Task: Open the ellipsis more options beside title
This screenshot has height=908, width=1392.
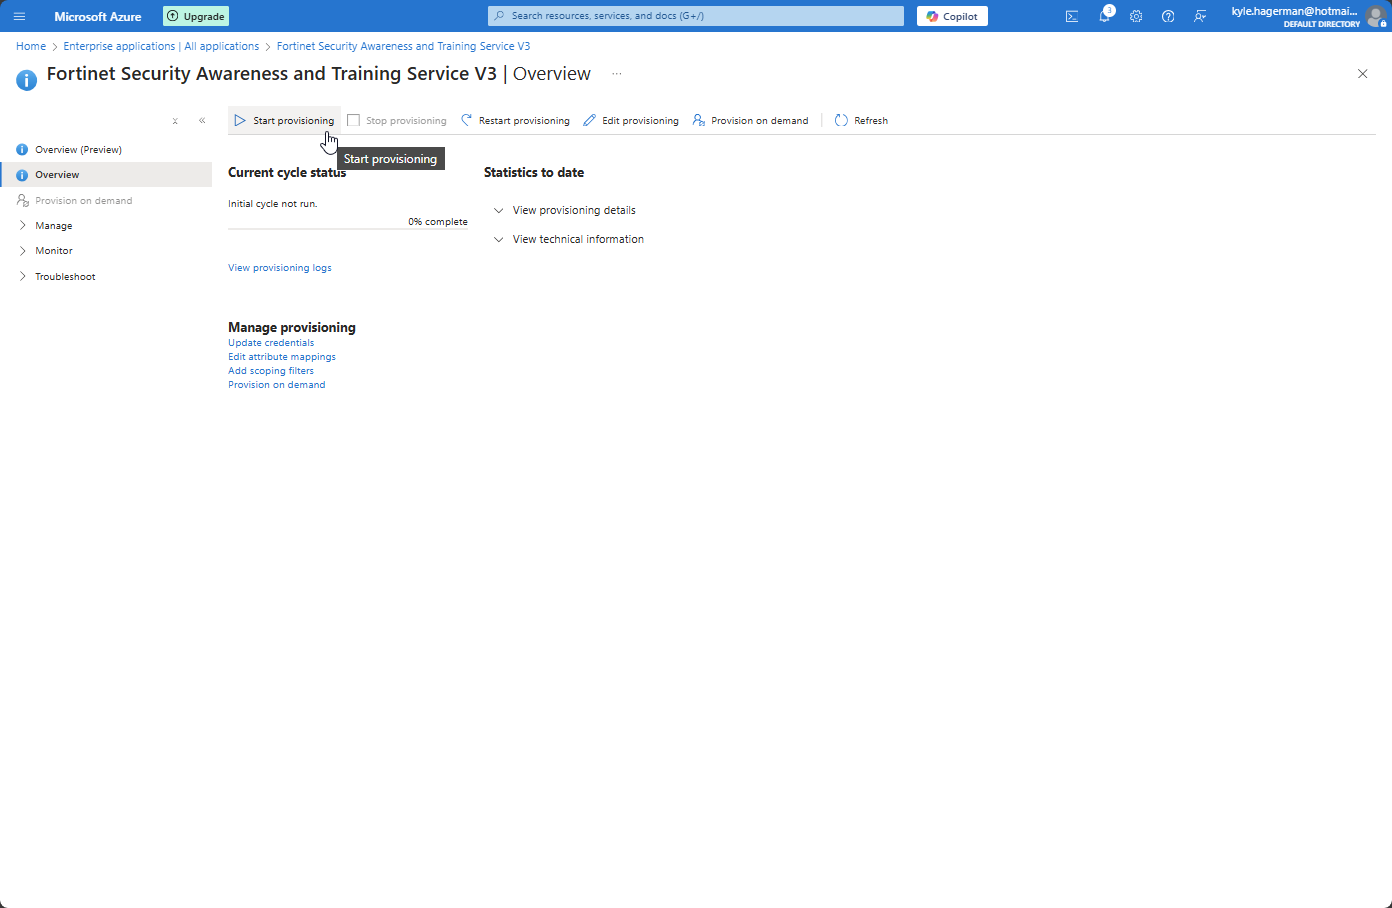Action: click(x=617, y=74)
